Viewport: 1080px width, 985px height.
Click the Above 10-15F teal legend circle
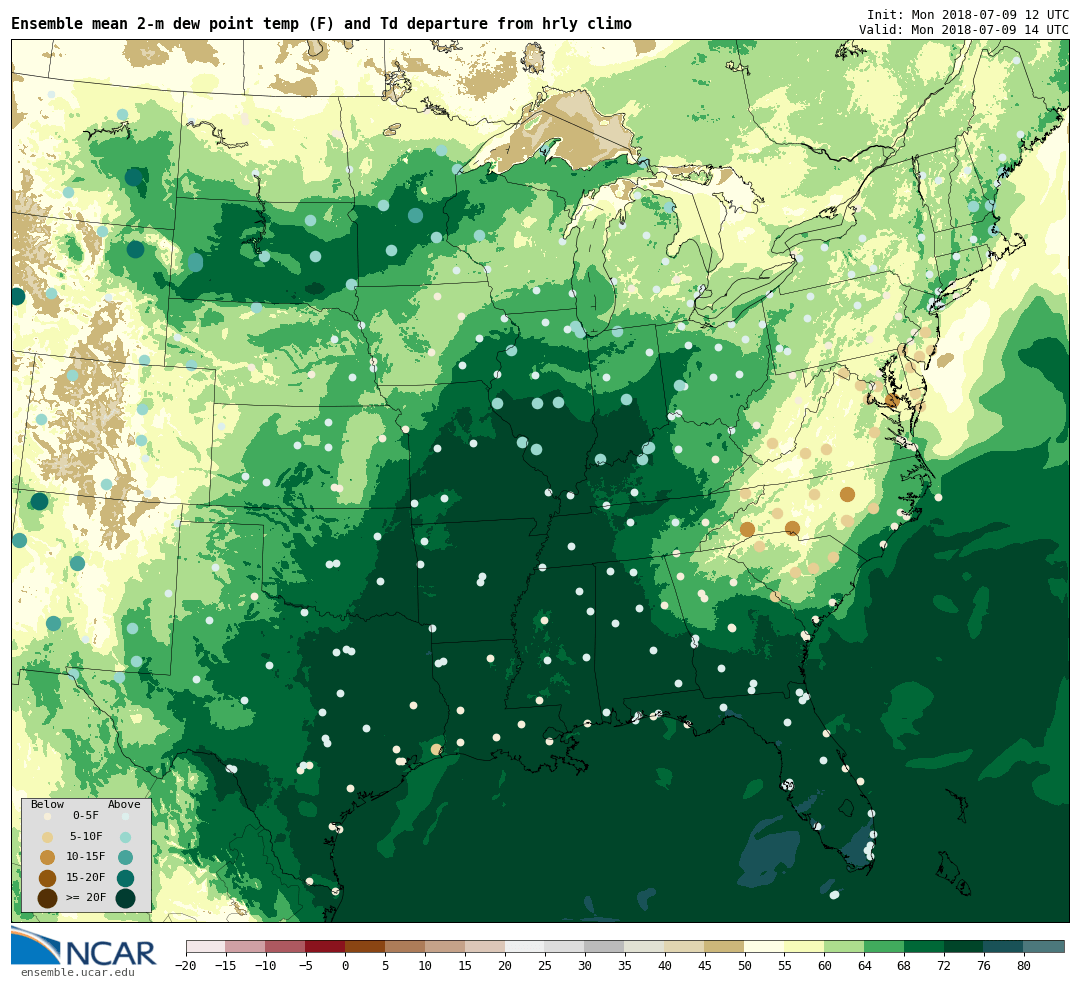(125, 858)
